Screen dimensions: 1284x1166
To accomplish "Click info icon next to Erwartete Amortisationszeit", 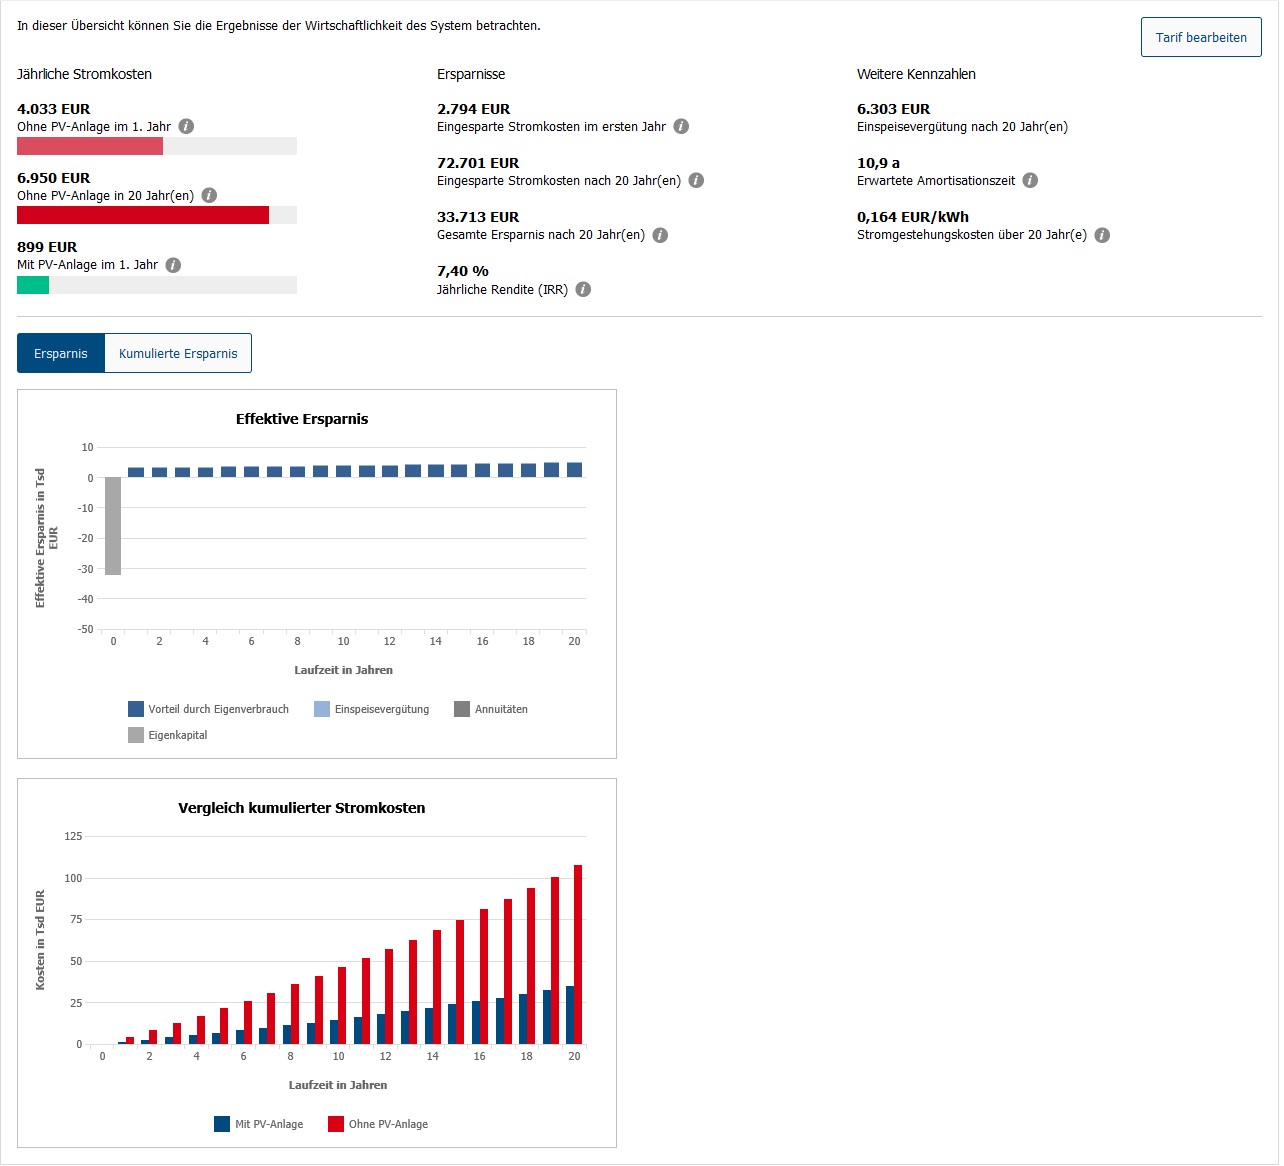I will (x=1030, y=181).
